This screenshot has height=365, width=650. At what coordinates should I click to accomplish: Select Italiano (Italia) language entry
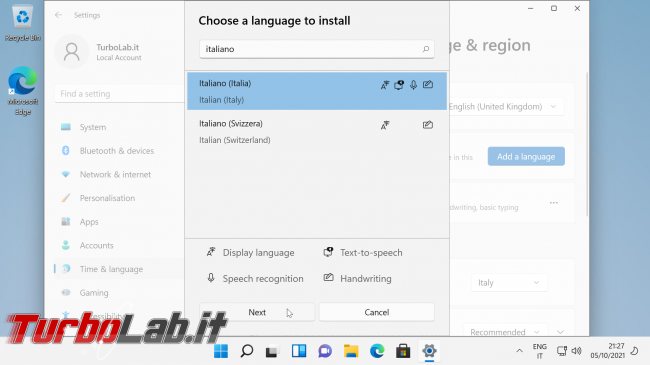tap(317, 91)
